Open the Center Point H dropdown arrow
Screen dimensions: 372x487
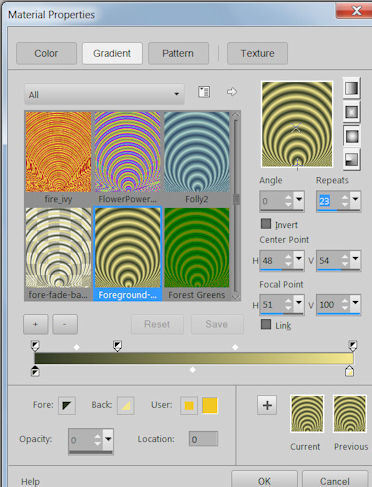(299, 259)
